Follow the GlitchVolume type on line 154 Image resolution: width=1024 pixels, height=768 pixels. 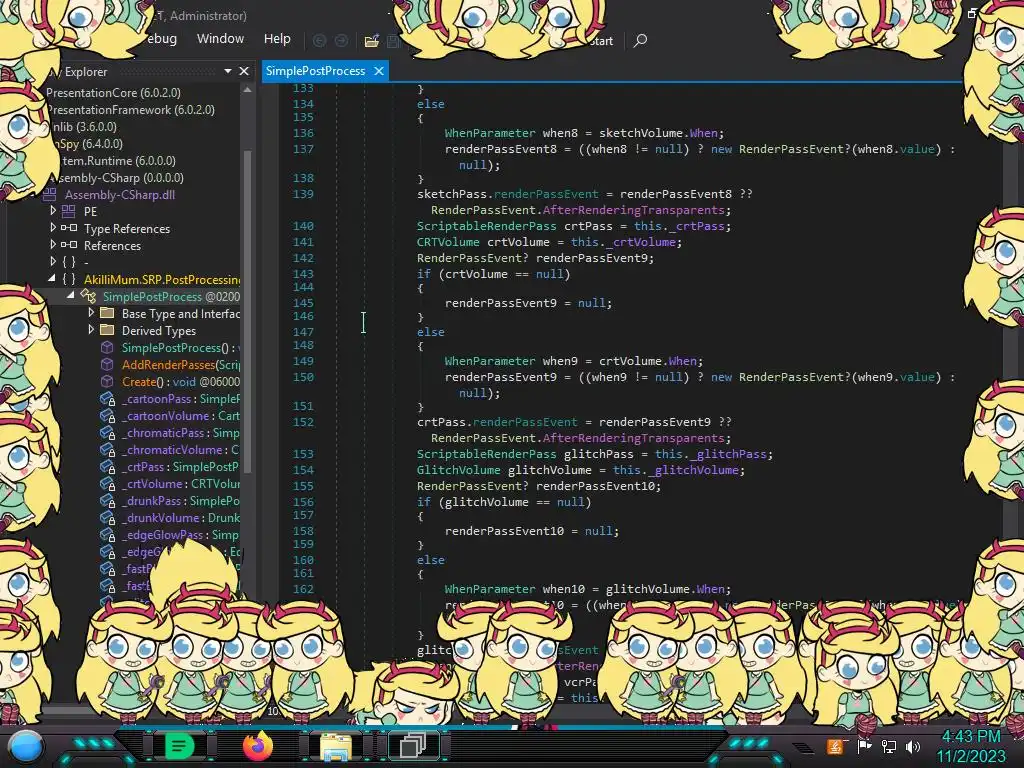(x=458, y=470)
